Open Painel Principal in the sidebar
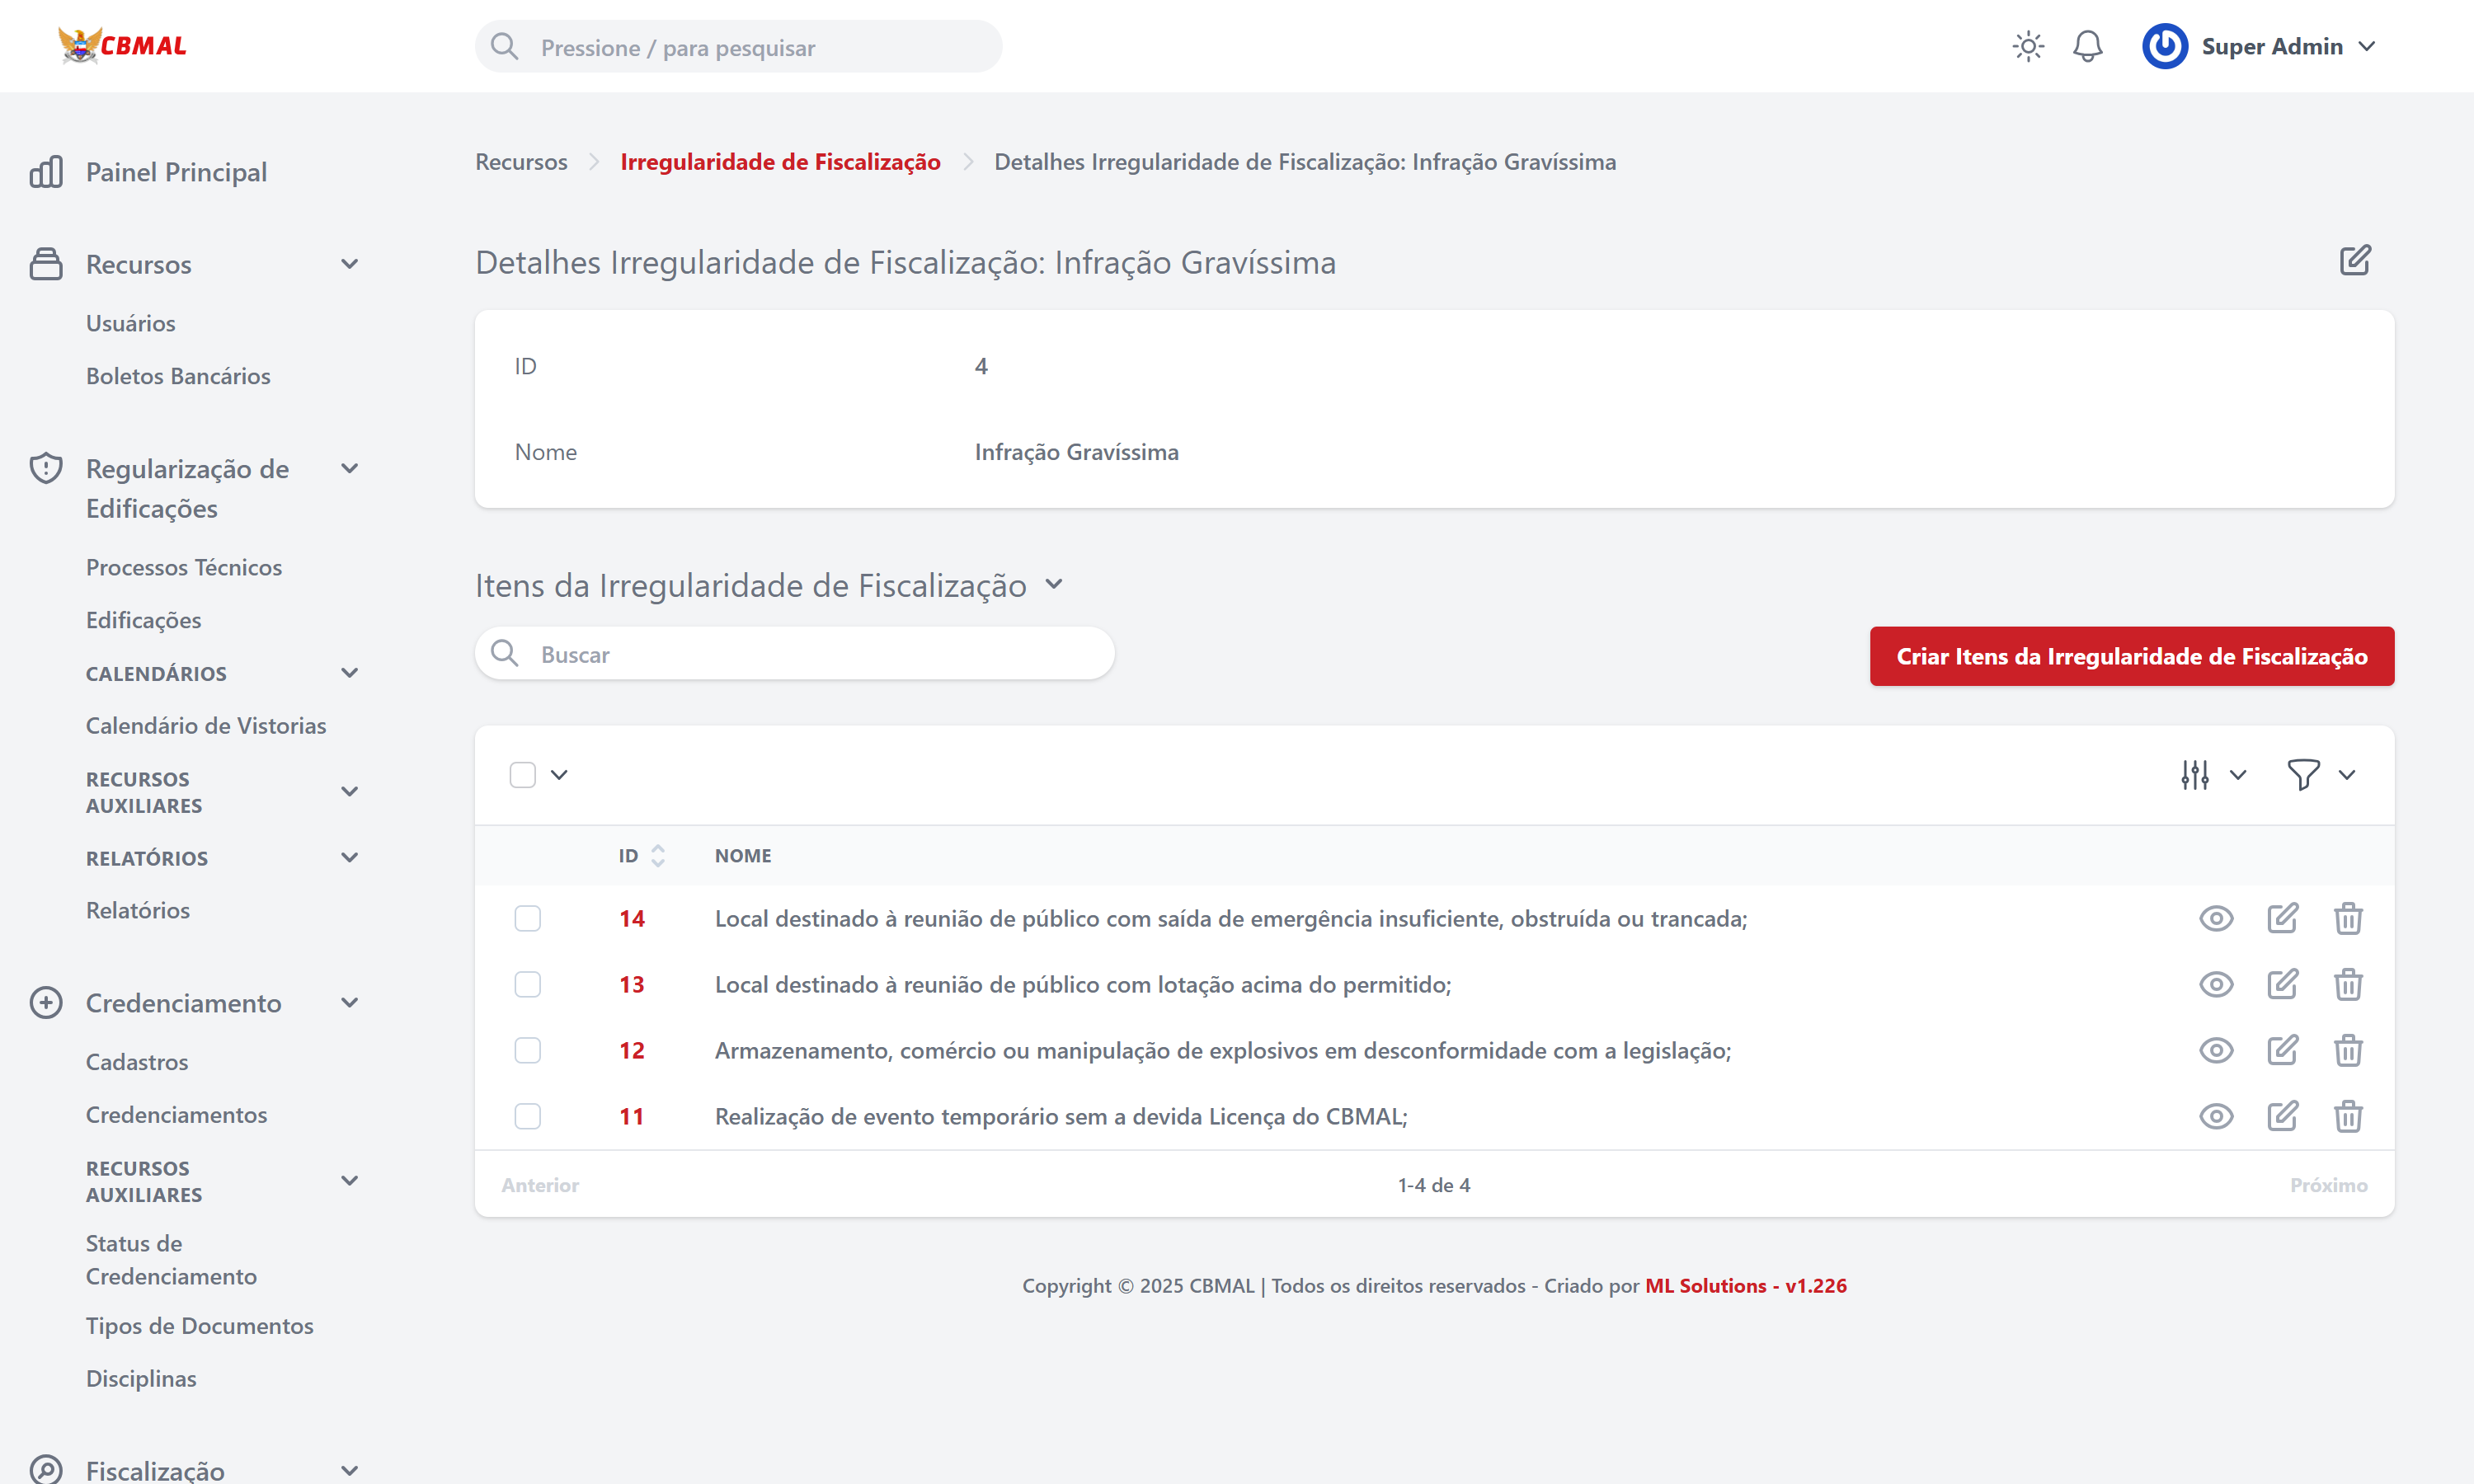The height and width of the screenshot is (1484, 2474). point(176,171)
